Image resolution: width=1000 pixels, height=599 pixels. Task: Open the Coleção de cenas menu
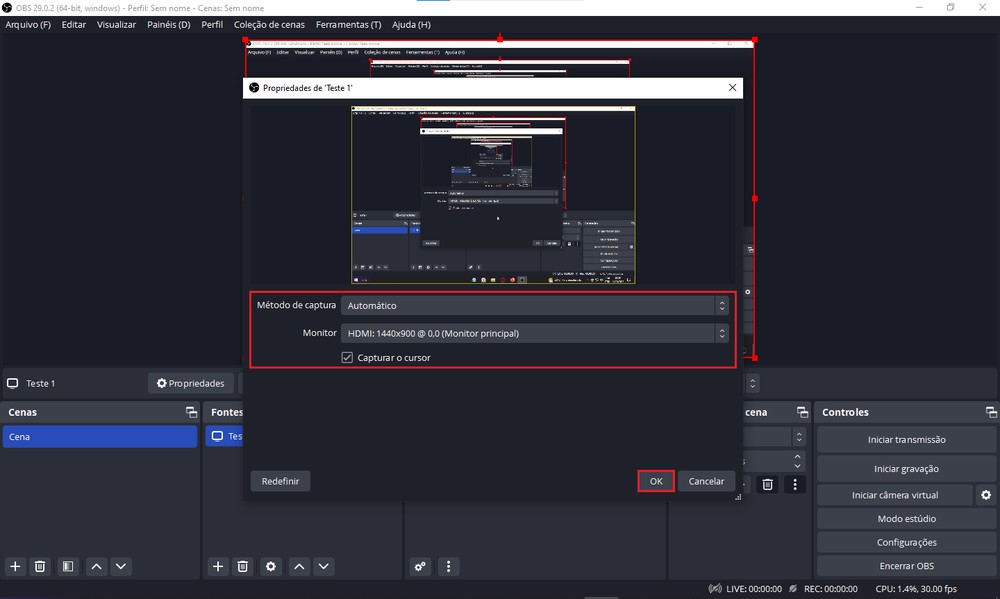pos(269,24)
